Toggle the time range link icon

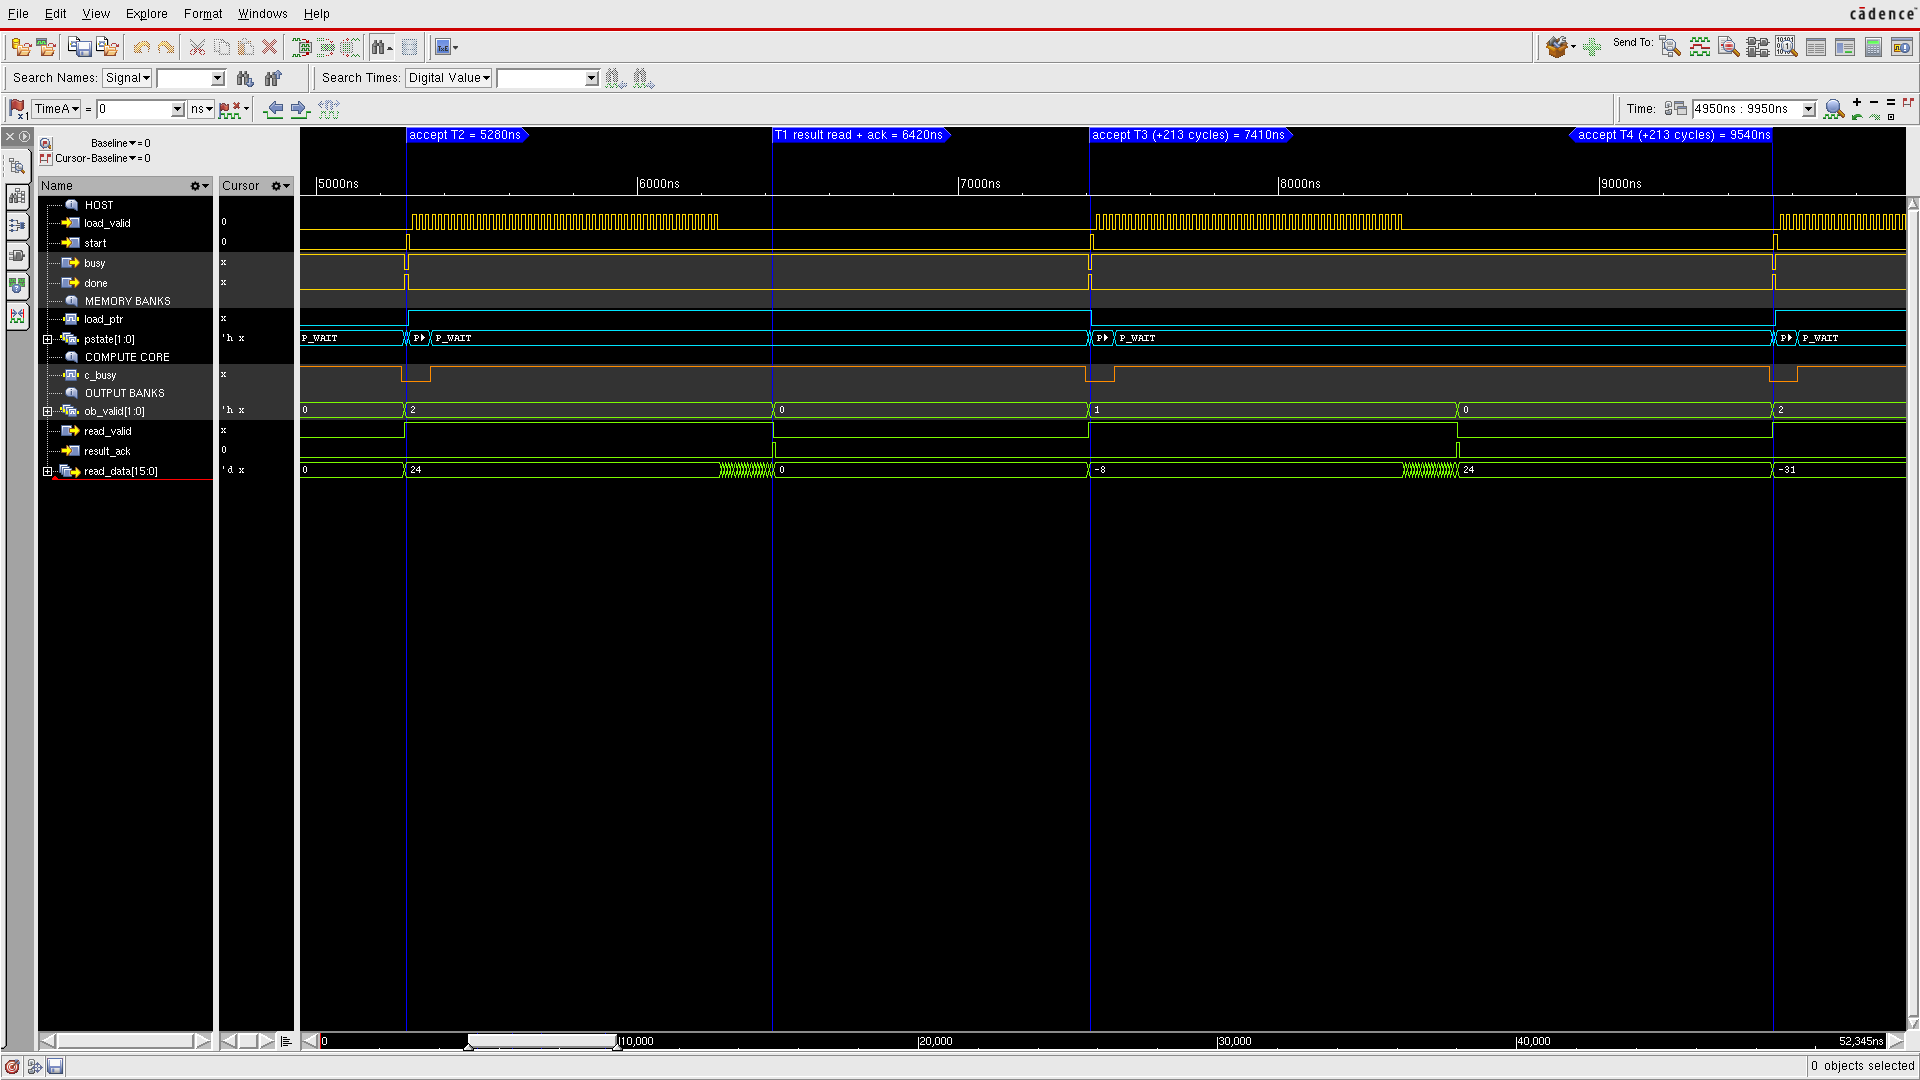click(1676, 109)
